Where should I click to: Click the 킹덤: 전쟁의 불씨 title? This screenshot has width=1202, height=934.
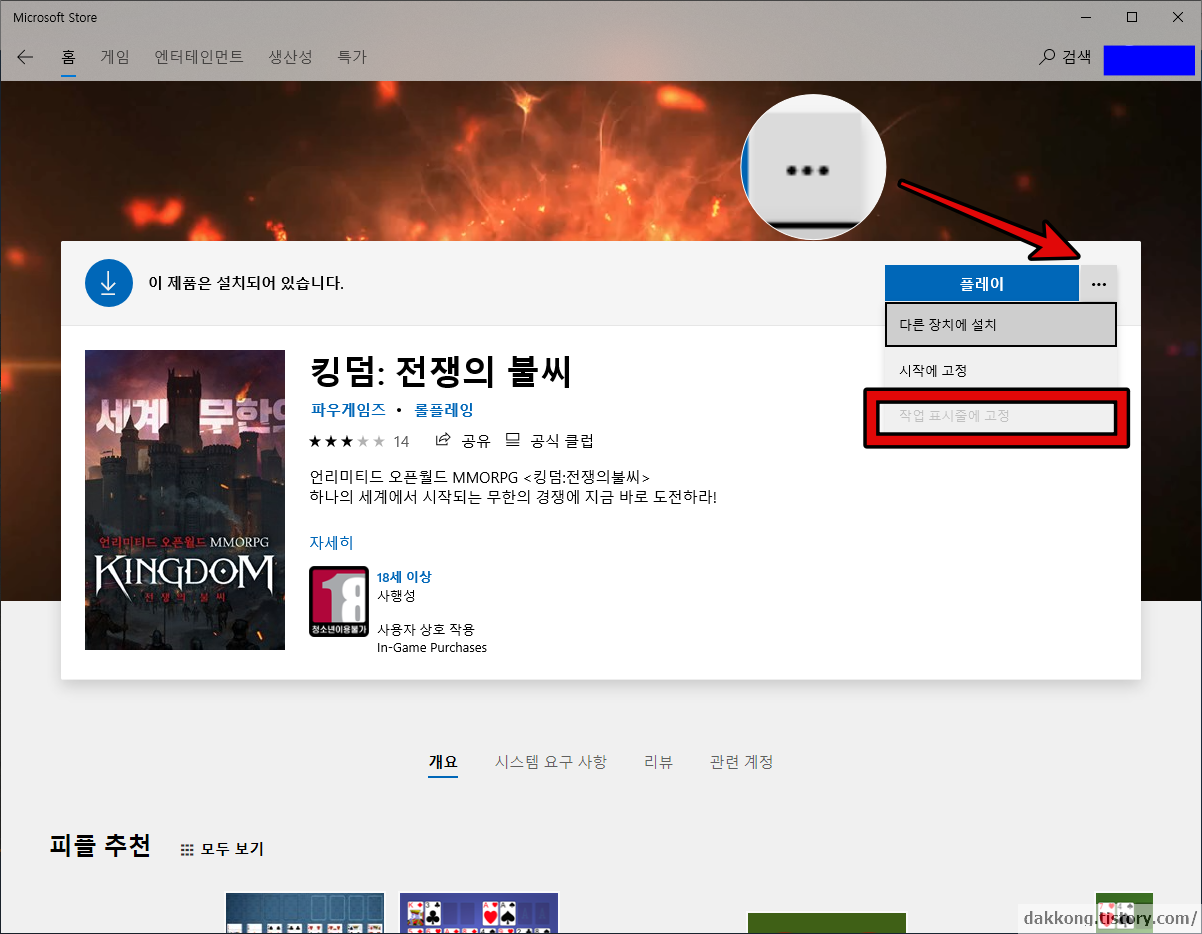(x=441, y=371)
